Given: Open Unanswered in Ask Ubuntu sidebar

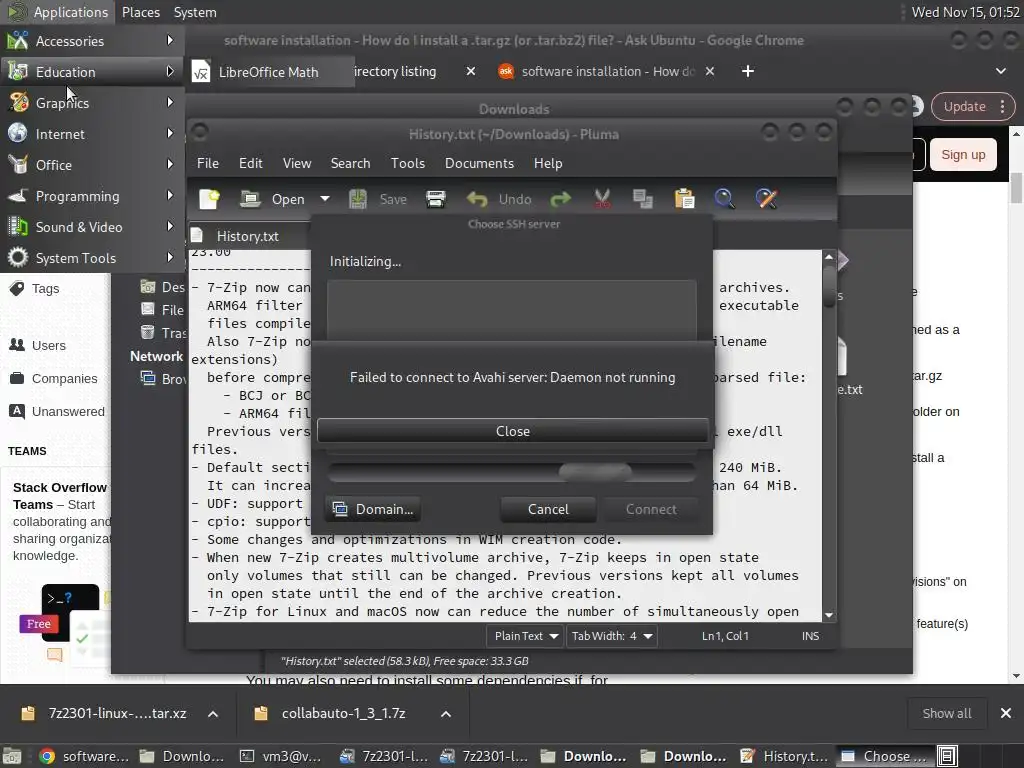Looking at the screenshot, I should tap(68, 411).
